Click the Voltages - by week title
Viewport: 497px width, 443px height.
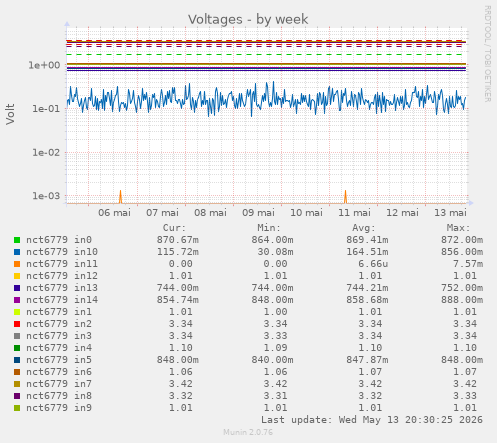[248, 19]
